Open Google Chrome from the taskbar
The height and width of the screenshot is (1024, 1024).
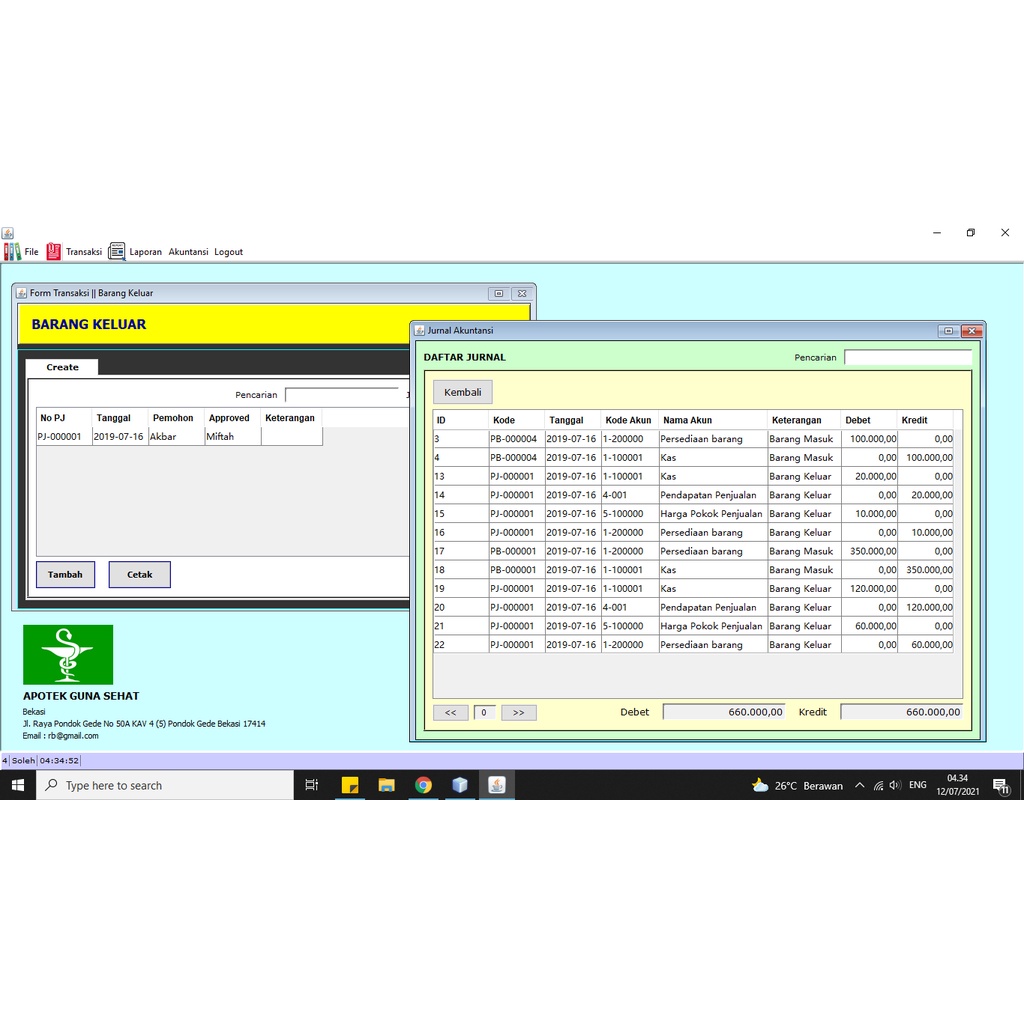pos(423,785)
